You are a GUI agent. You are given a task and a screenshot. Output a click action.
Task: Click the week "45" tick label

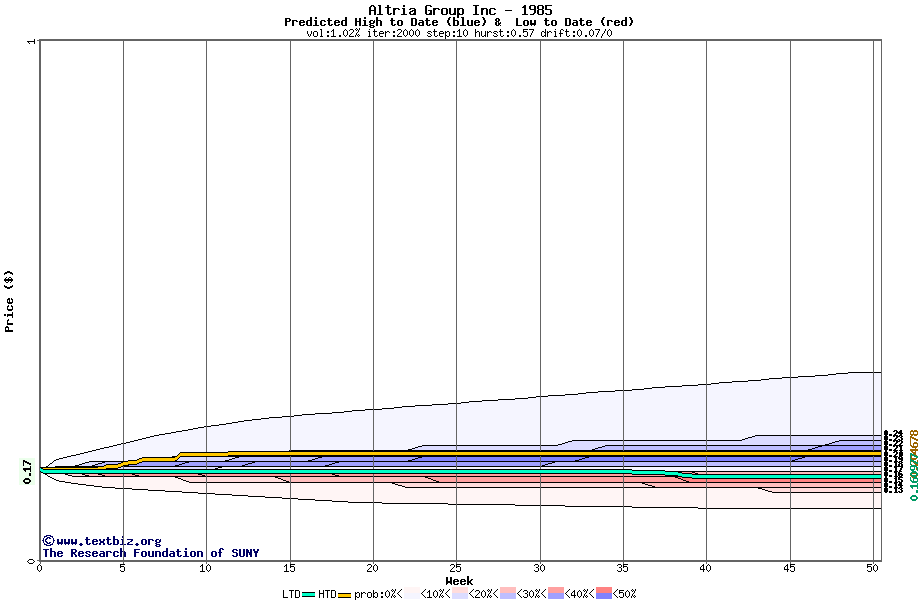tap(789, 568)
